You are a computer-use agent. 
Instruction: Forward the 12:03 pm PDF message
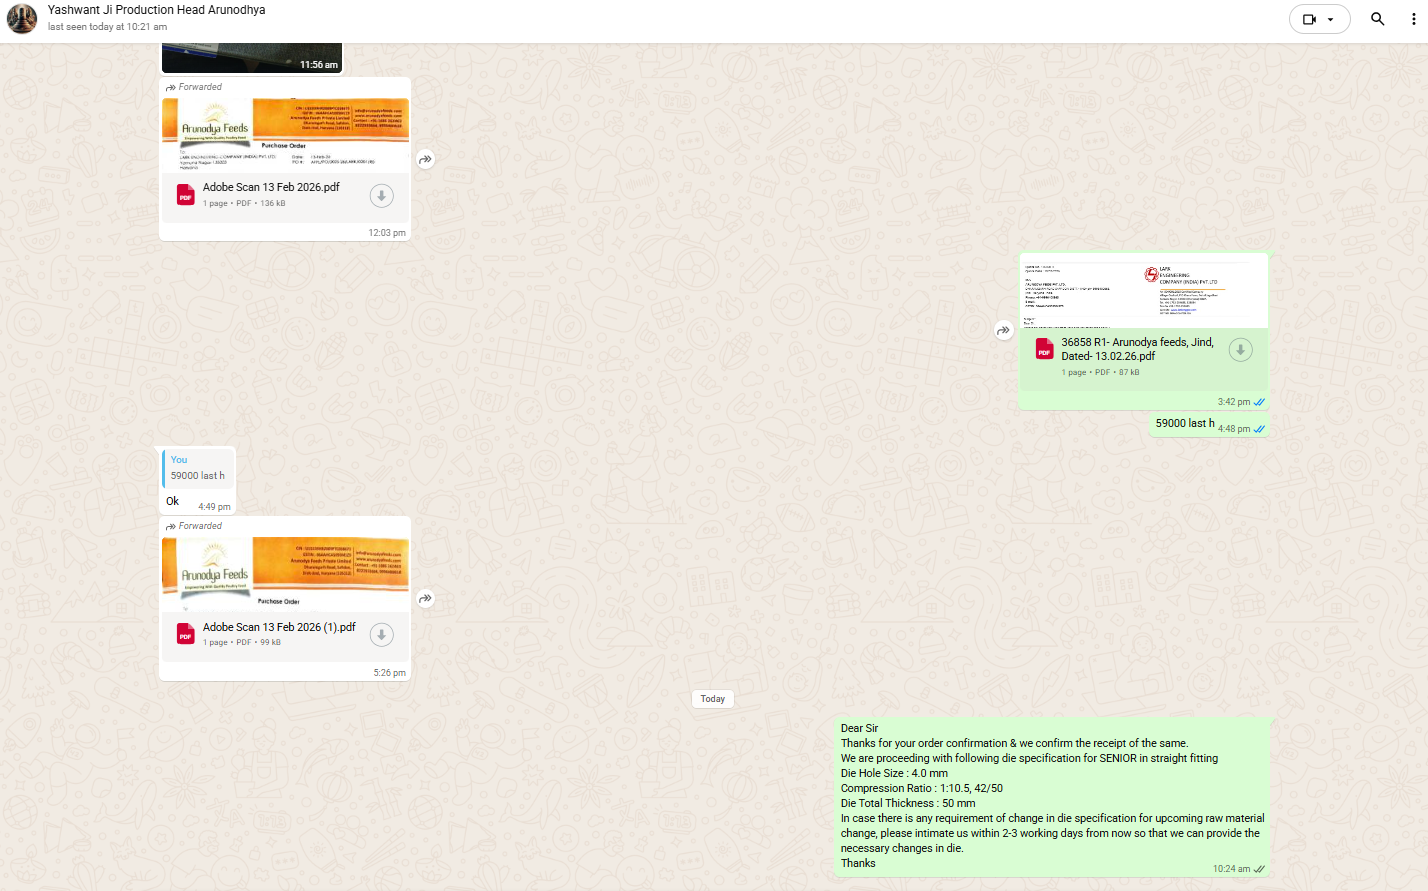coord(426,159)
